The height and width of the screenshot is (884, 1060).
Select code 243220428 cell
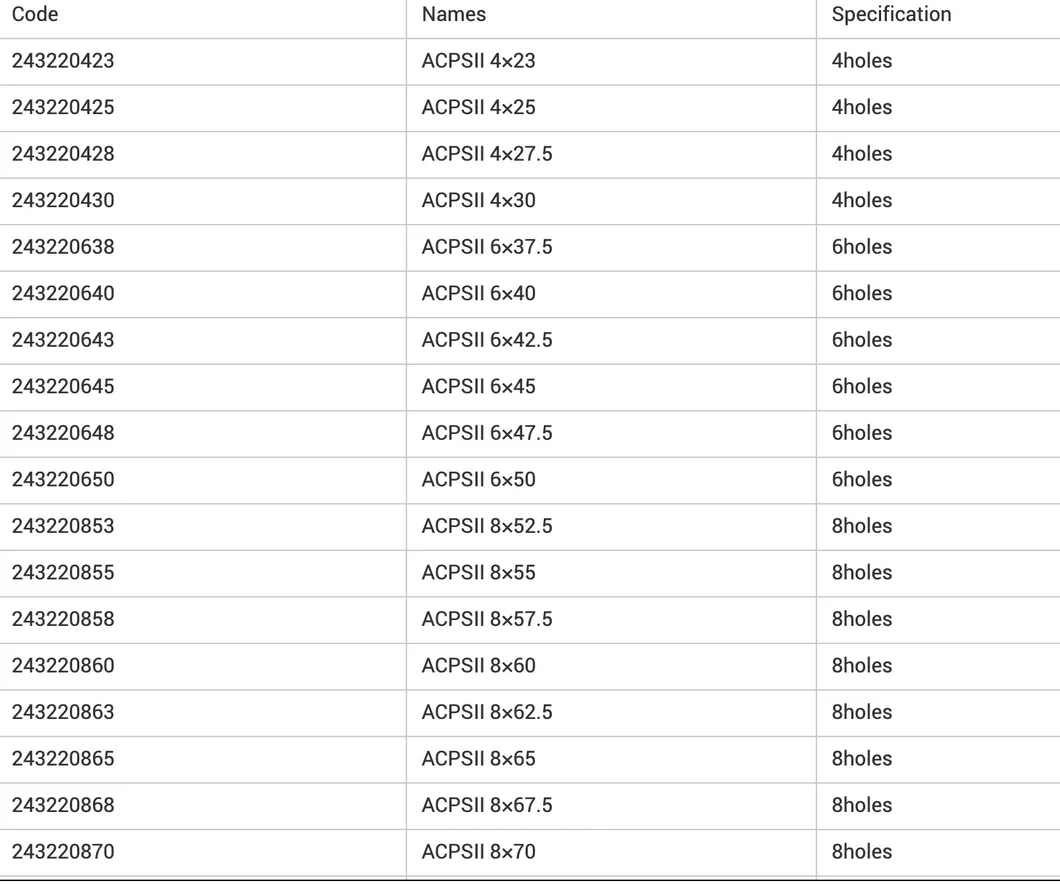pyautogui.click(x=63, y=154)
